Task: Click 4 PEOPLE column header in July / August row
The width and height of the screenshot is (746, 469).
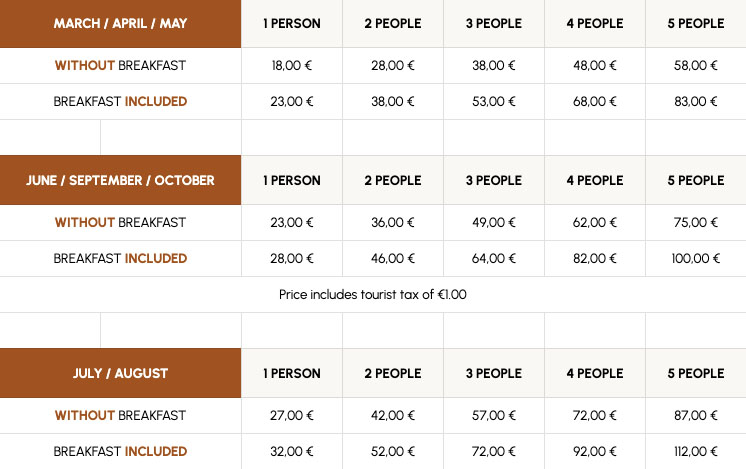Action: [x=595, y=373]
